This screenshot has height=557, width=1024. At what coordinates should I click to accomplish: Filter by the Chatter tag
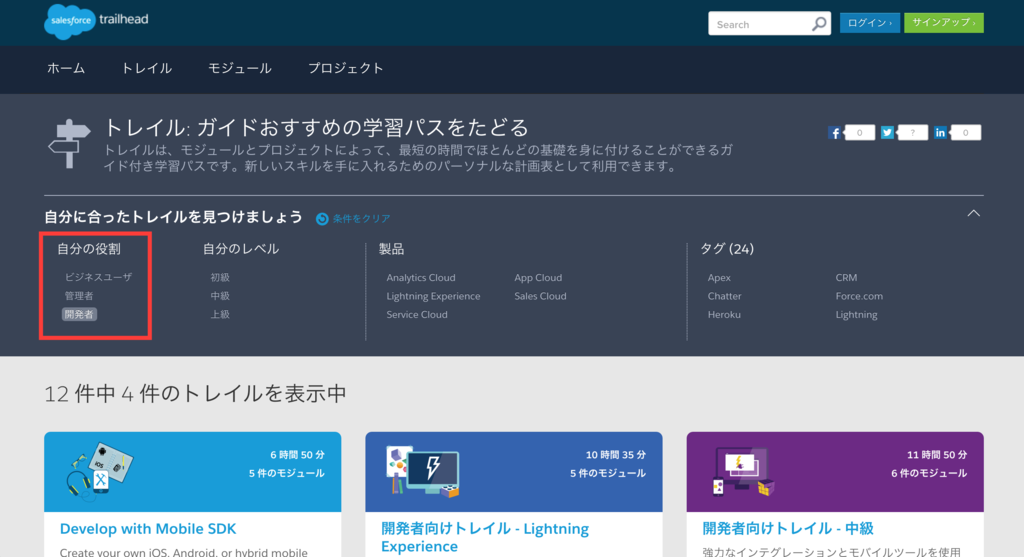724,296
